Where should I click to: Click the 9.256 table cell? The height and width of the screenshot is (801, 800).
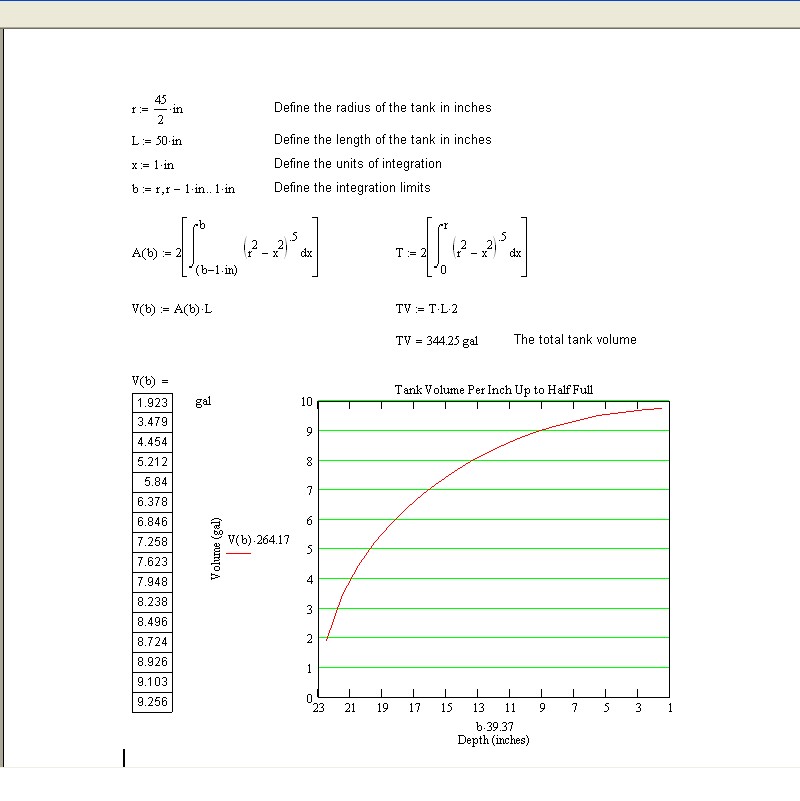pyautogui.click(x=152, y=702)
